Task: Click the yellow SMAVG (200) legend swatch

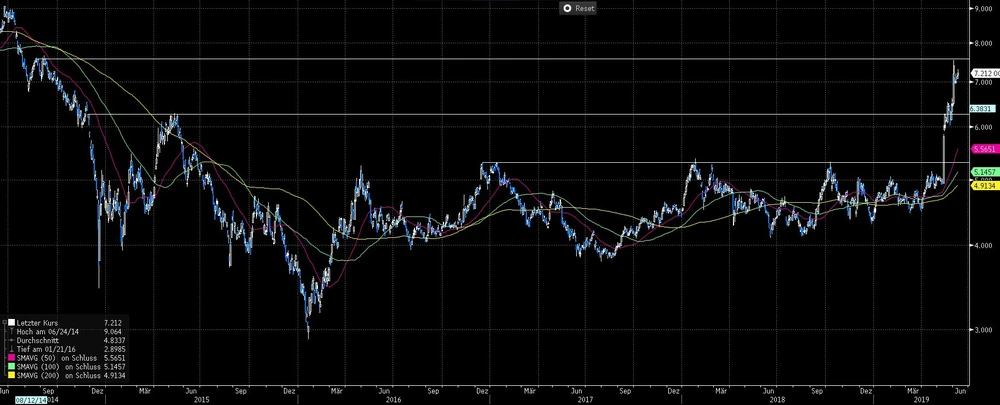Action: 10,375
